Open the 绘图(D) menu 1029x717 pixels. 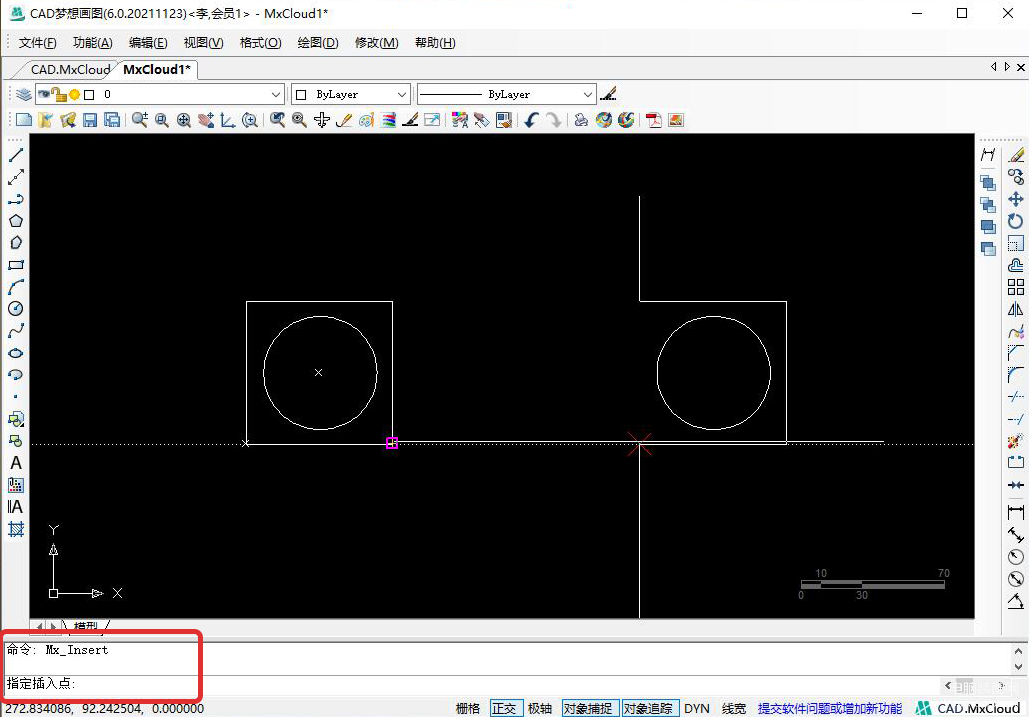click(318, 43)
